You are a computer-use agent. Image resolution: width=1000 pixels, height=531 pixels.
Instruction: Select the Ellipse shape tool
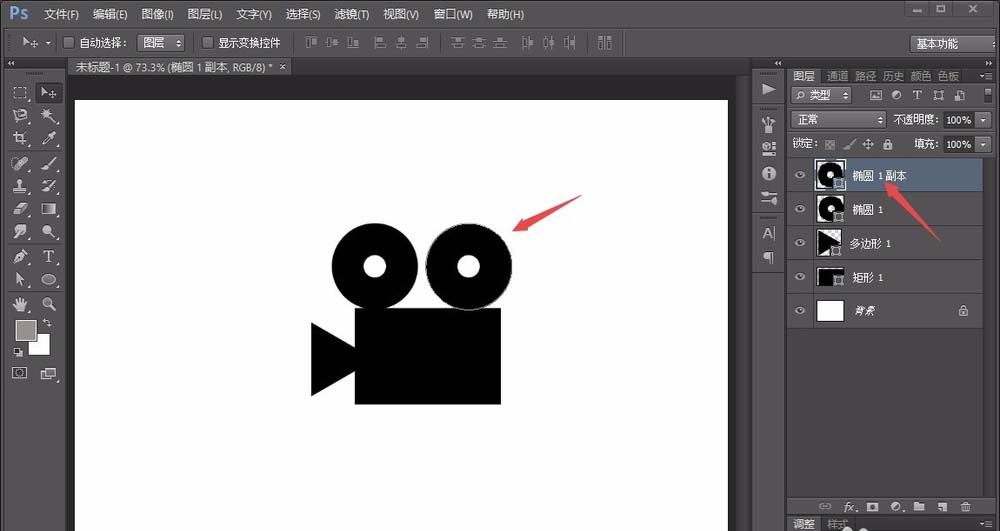[x=49, y=279]
